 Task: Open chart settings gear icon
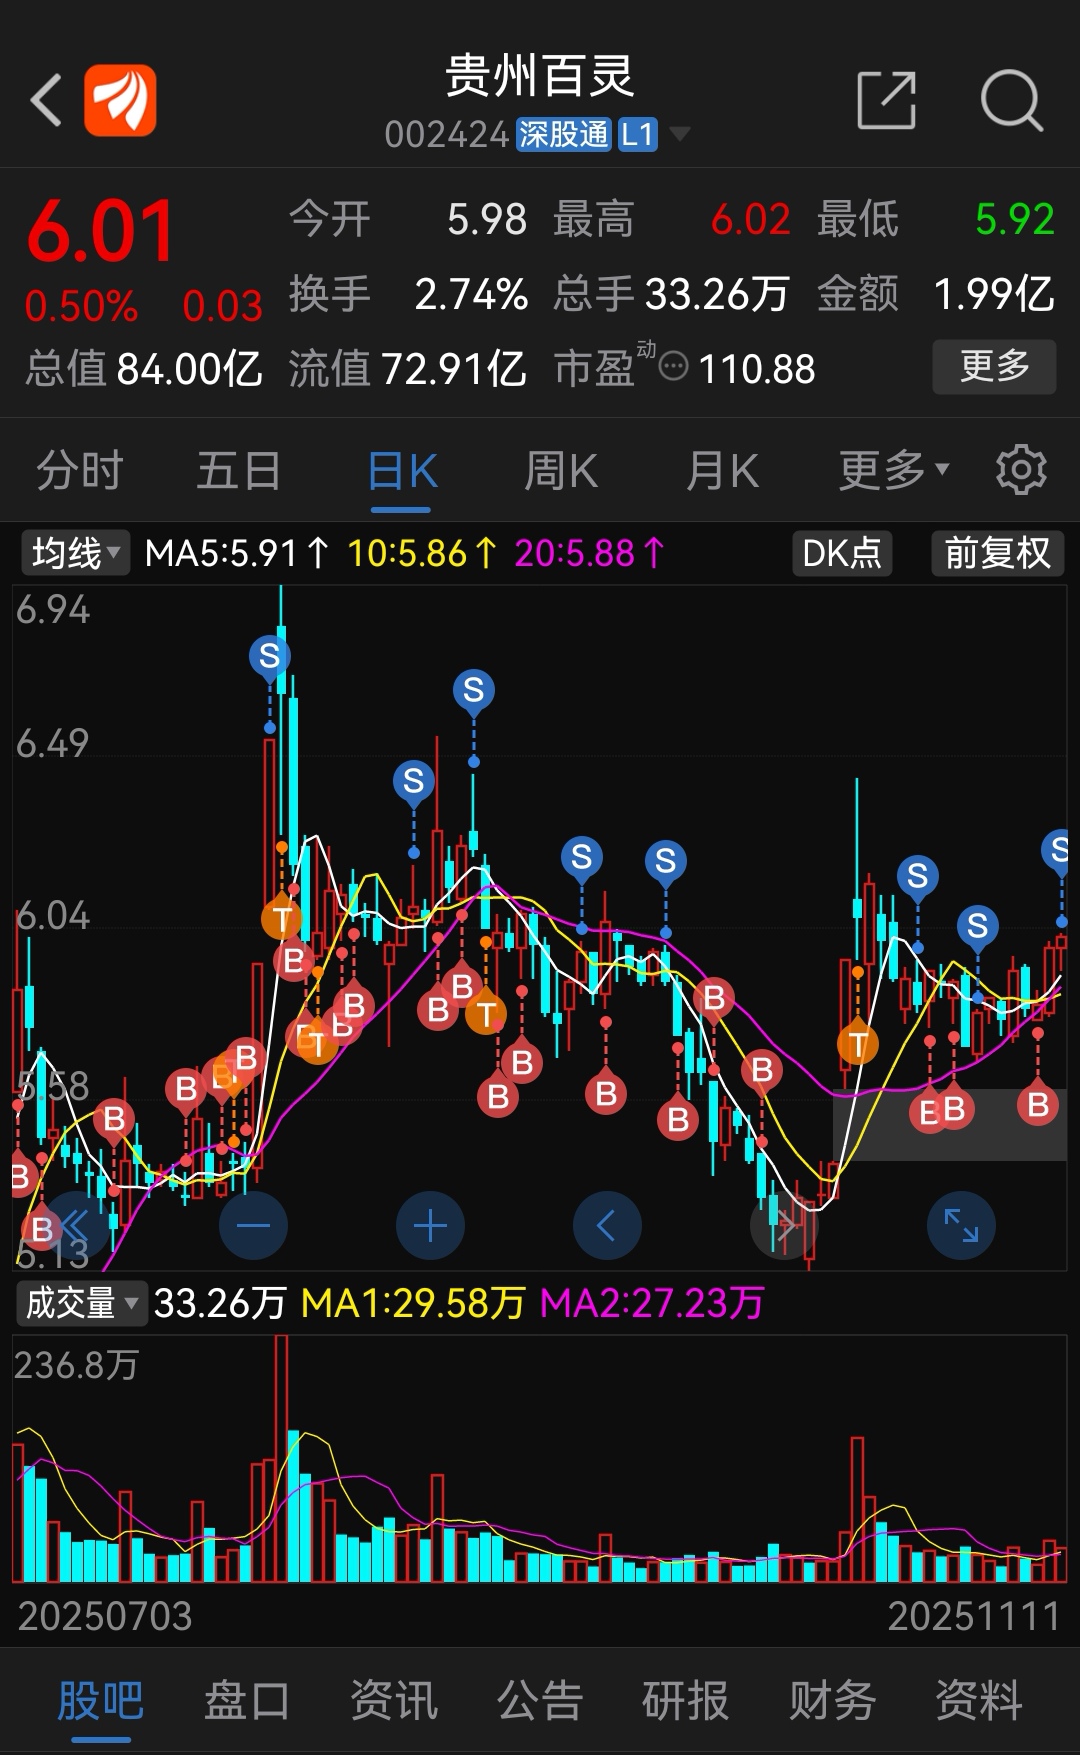click(x=1021, y=470)
